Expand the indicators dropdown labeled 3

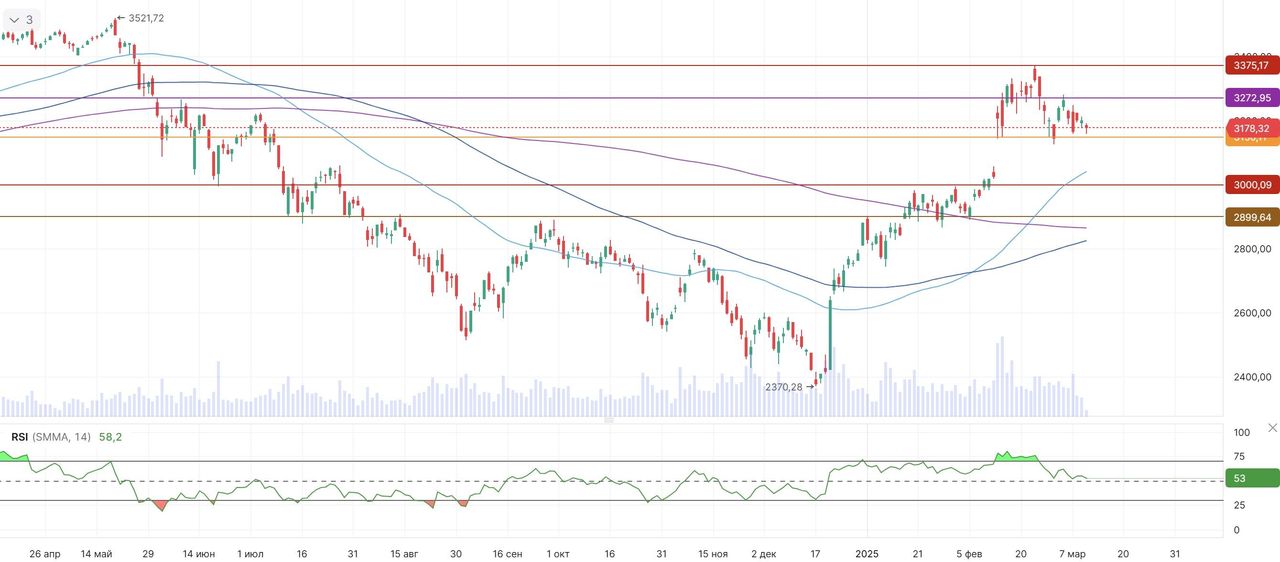coord(20,19)
